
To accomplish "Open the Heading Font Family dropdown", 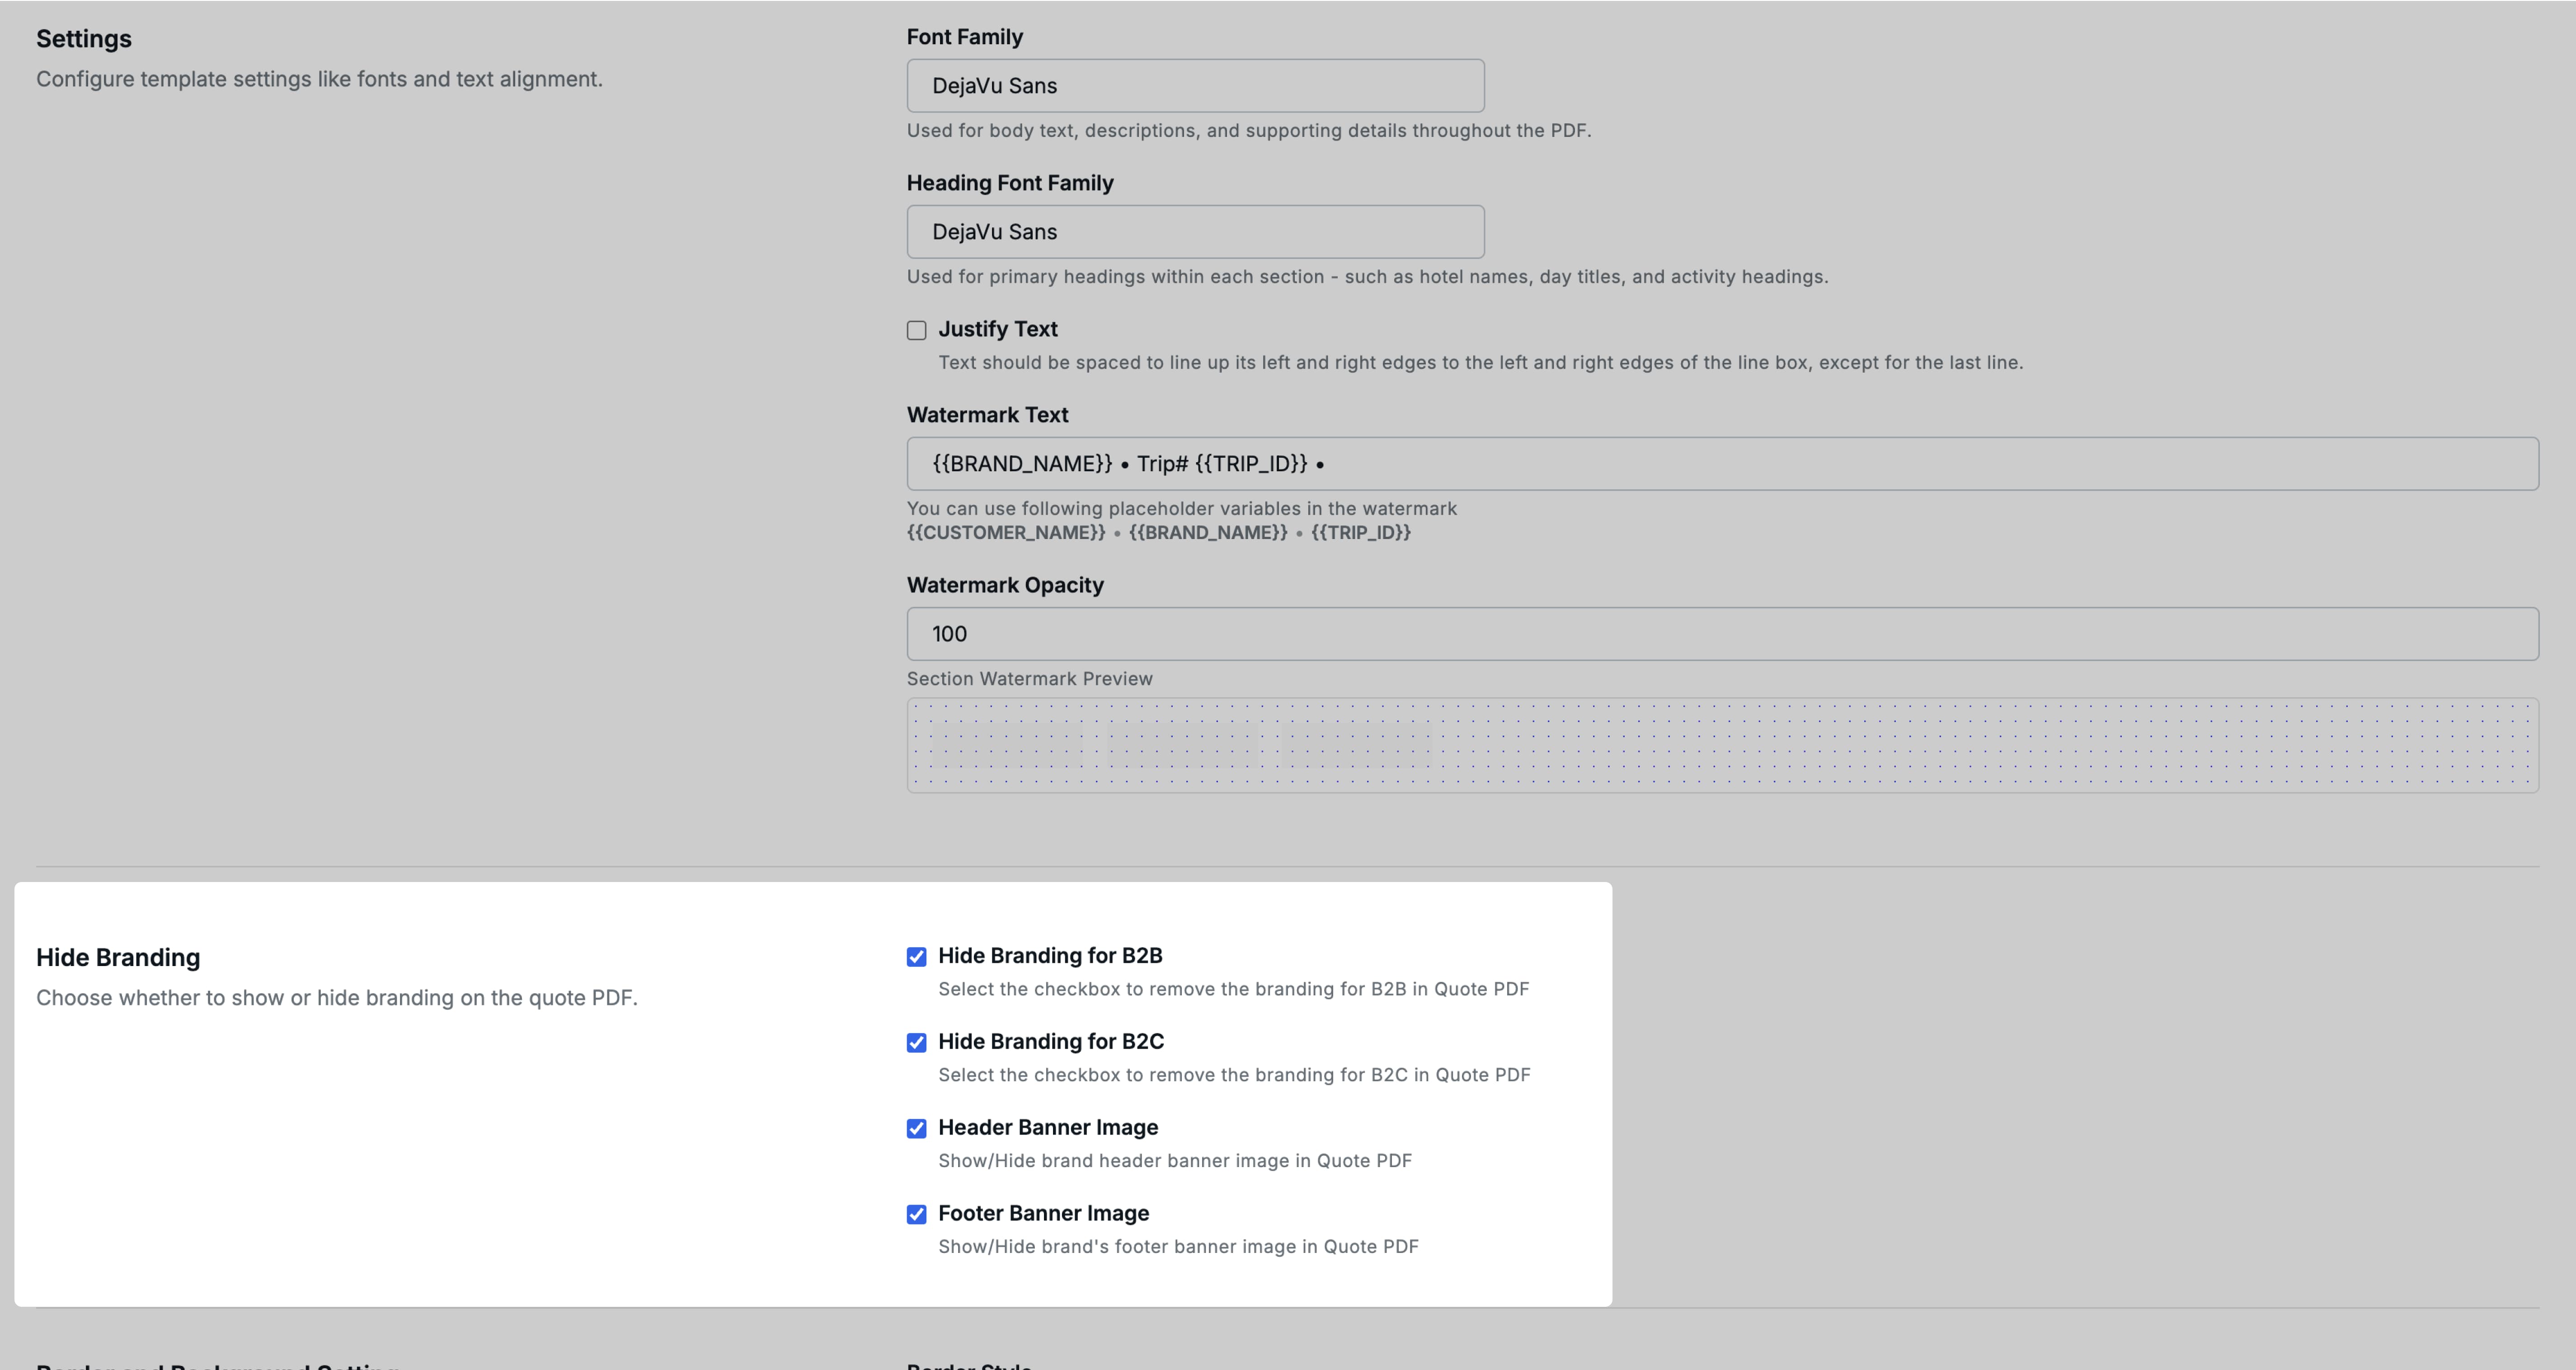I will (1195, 232).
